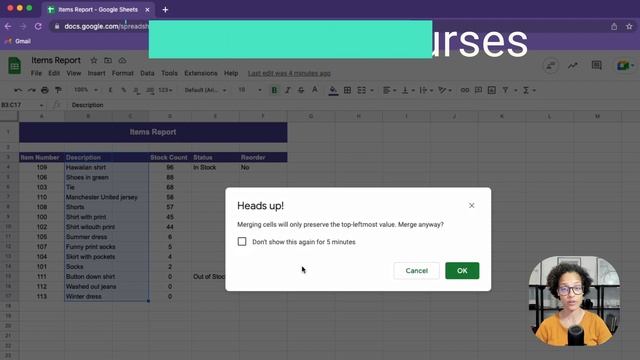This screenshot has height=360, width=640.
Task: Toggle Italic formatting
Action: 288,90
